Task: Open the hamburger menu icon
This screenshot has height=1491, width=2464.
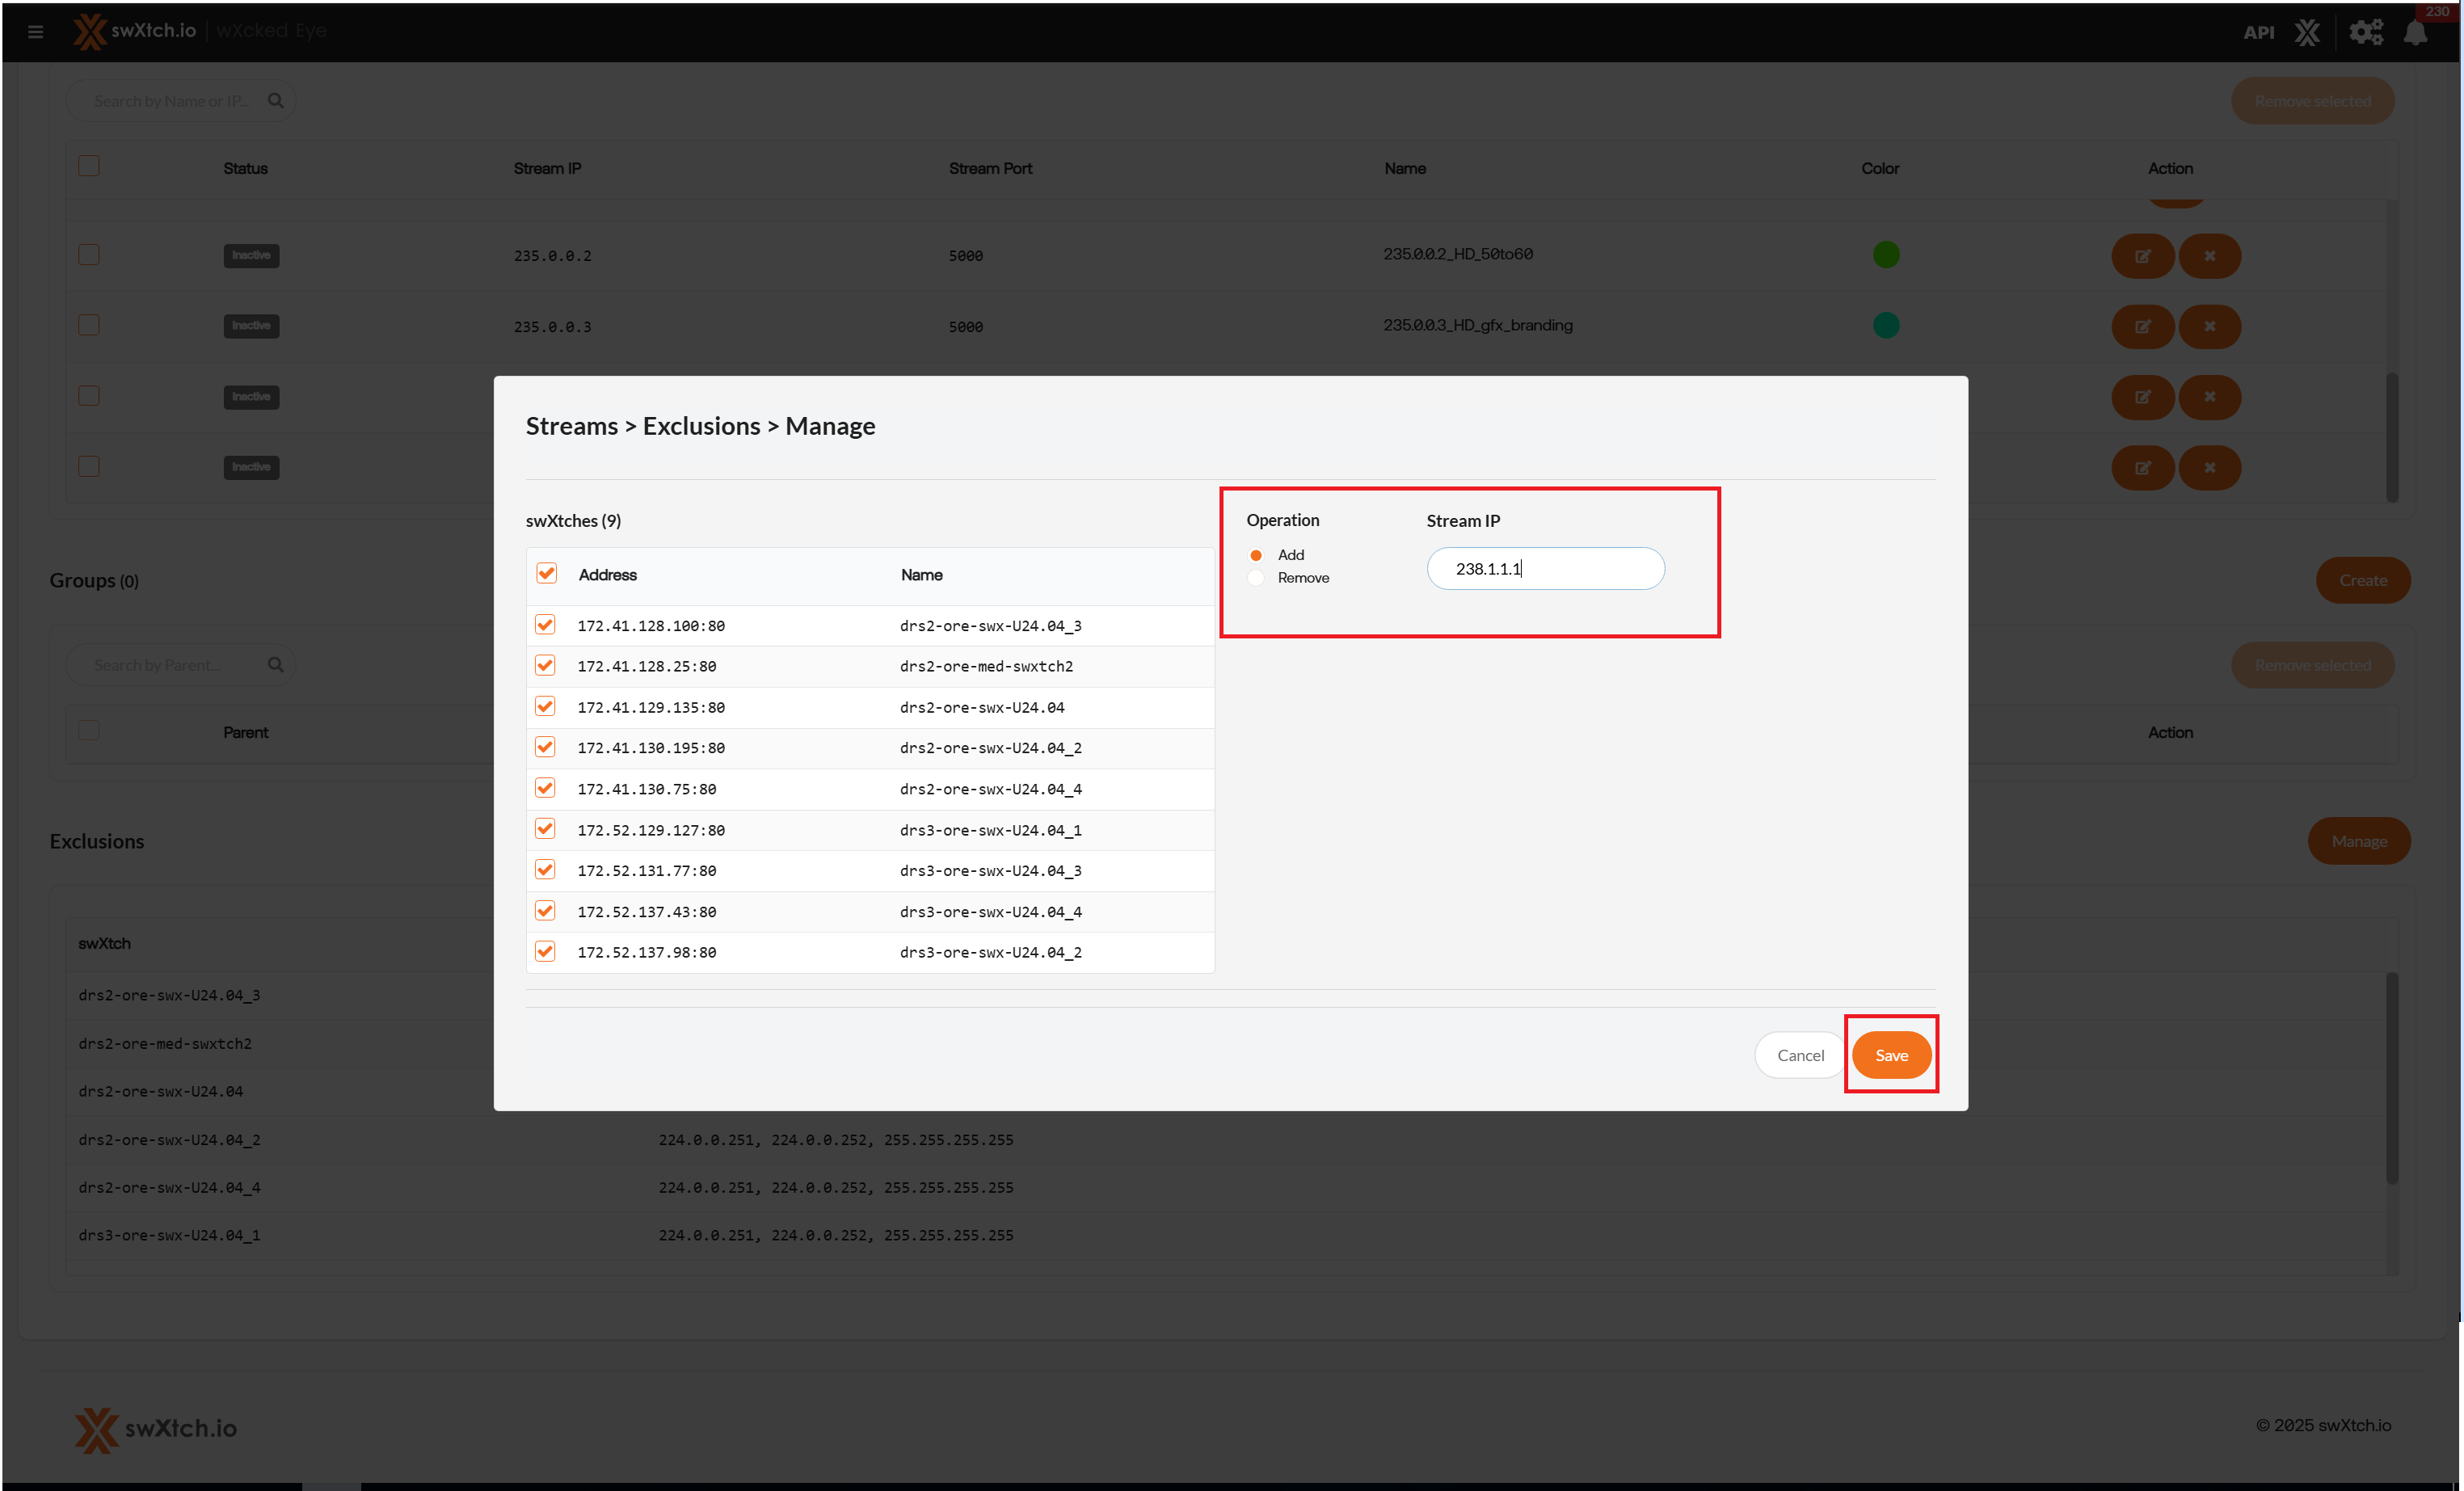Action: coord(35,32)
